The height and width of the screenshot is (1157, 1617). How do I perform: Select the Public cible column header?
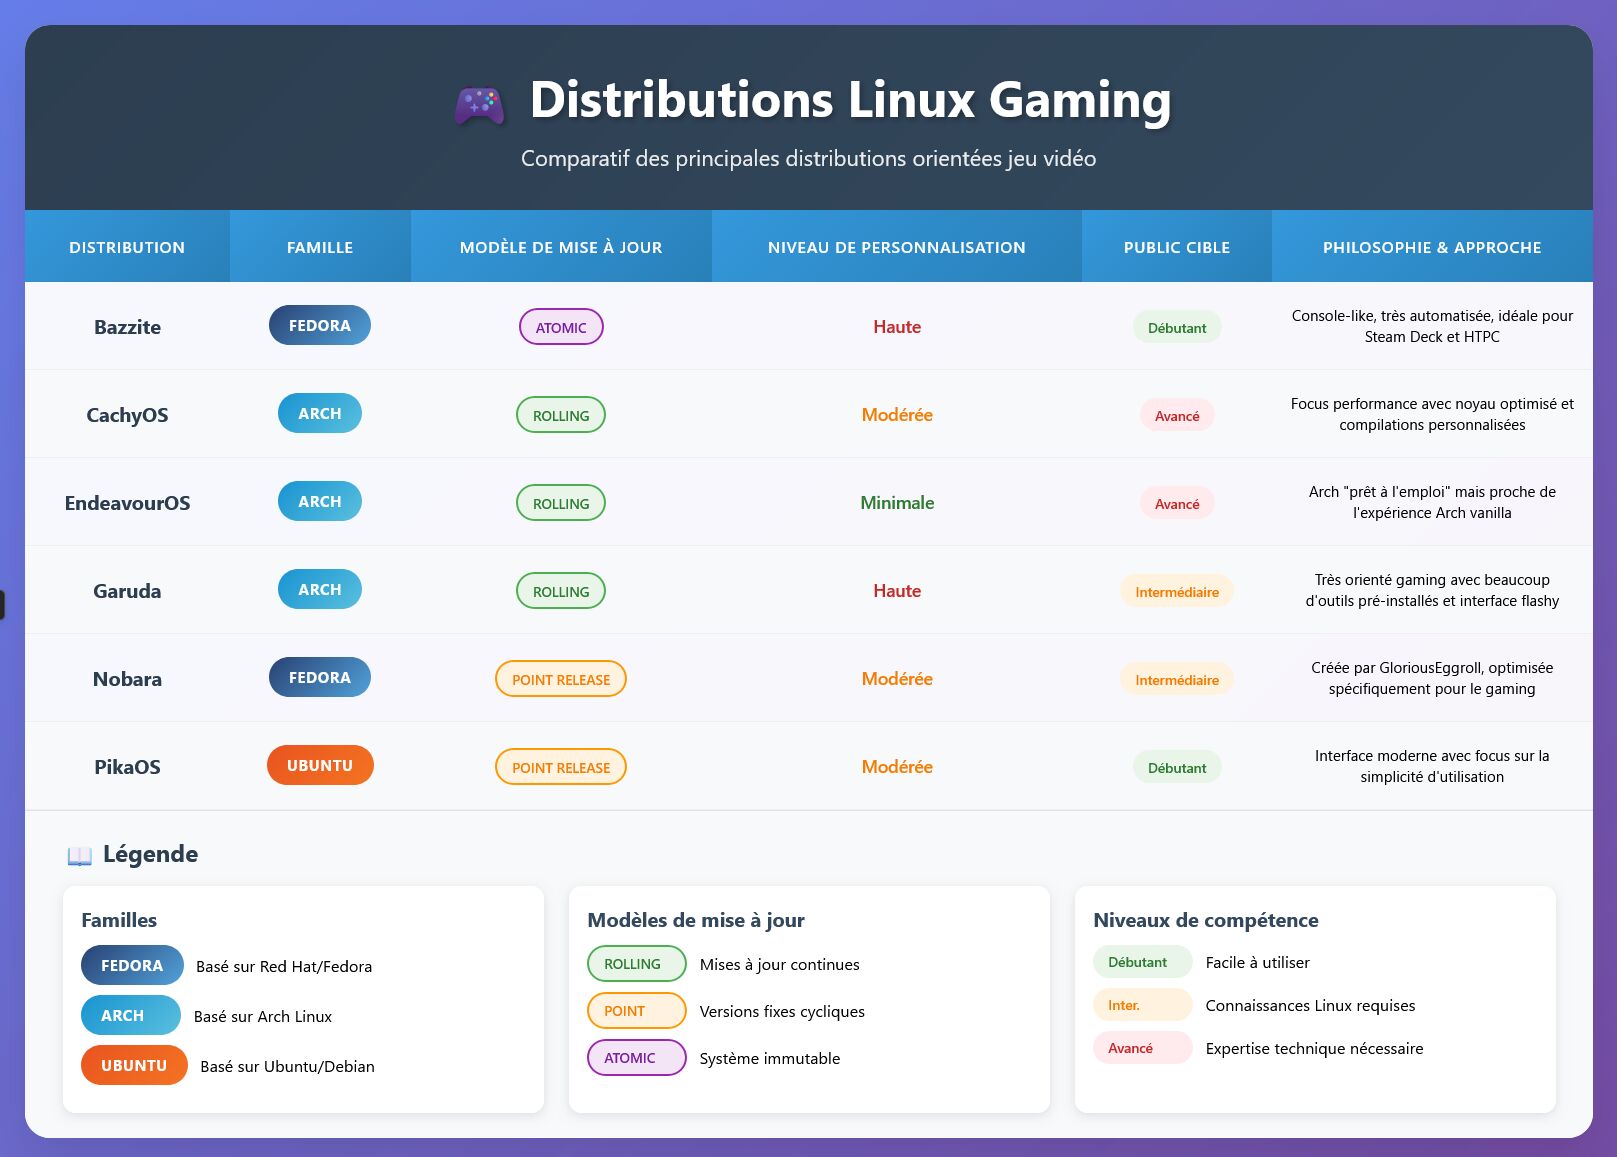(x=1177, y=247)
